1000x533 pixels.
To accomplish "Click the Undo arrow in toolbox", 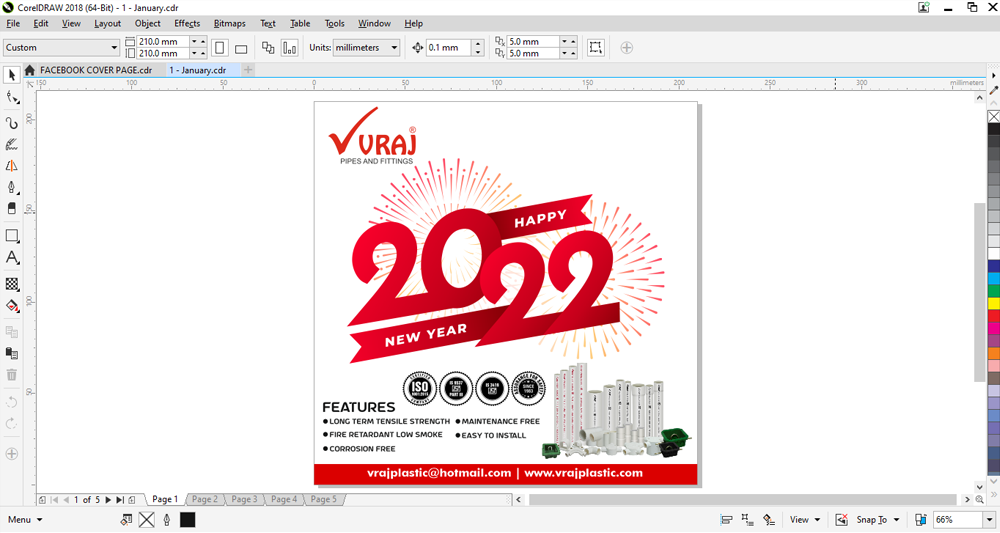I will [11, 402].
